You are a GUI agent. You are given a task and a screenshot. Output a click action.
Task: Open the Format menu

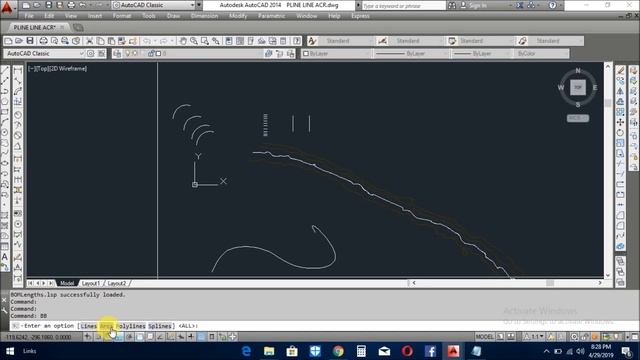(x=122, y=16)
